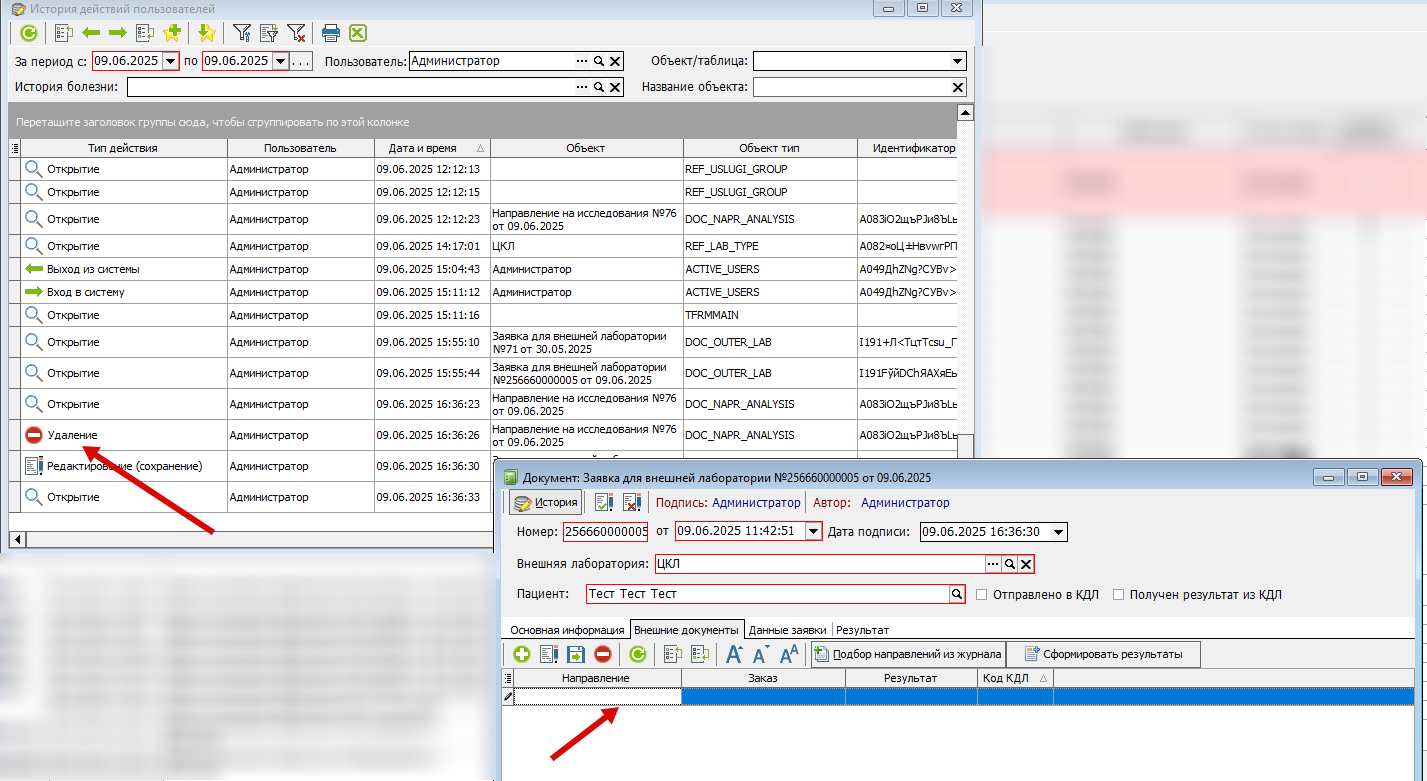The image size is (1427, 781).
Task: Click green add icon in document toolbar
Action: [x=522, y=654]
